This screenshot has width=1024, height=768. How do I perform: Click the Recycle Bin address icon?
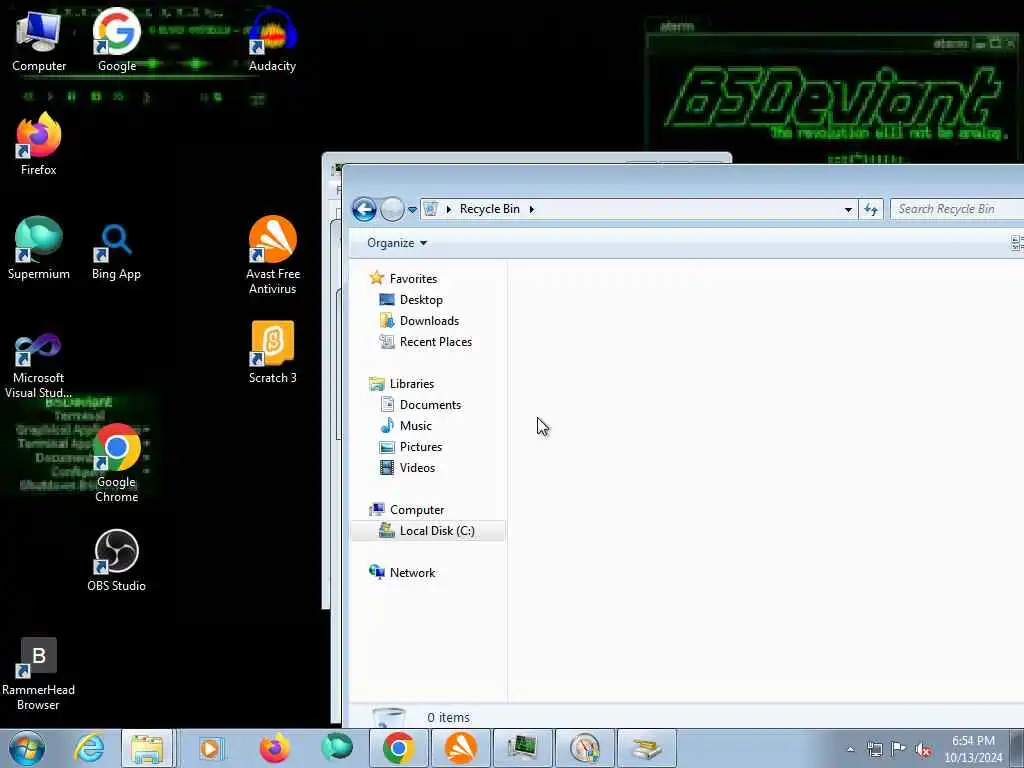430,209
